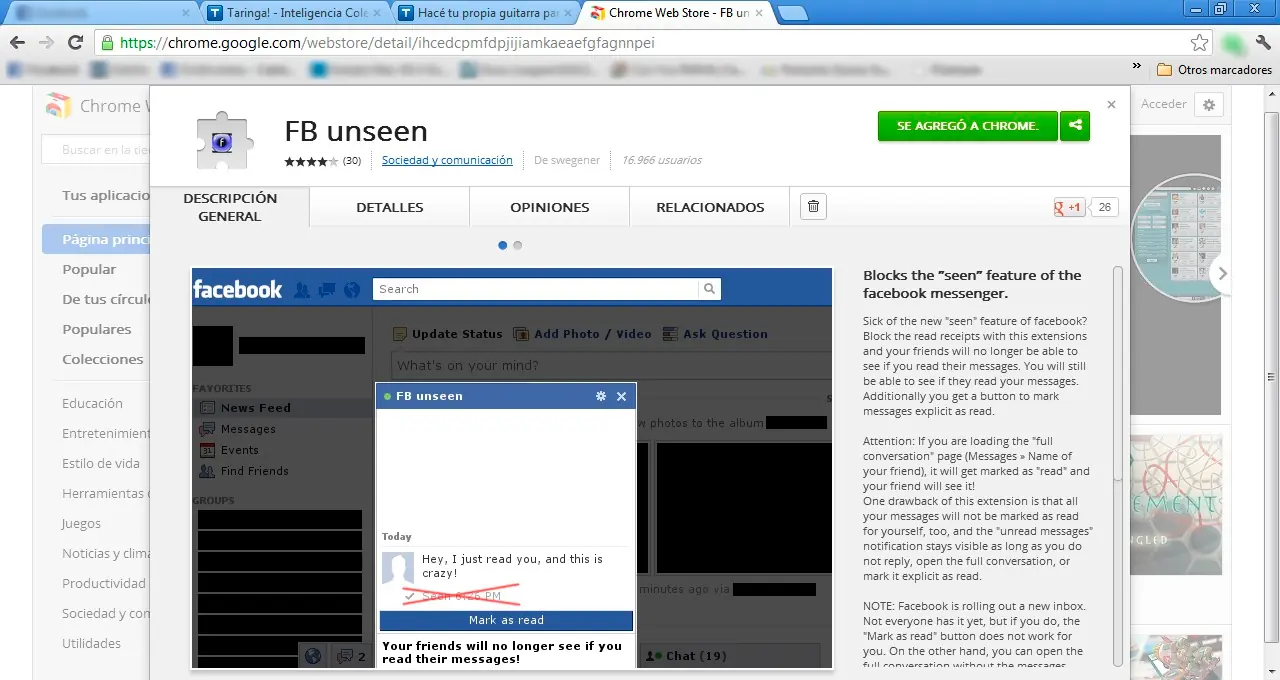This screenshot has height=680, width=1280.
Task: Click the Chrome Web Store logo
Action: [60, 106]
